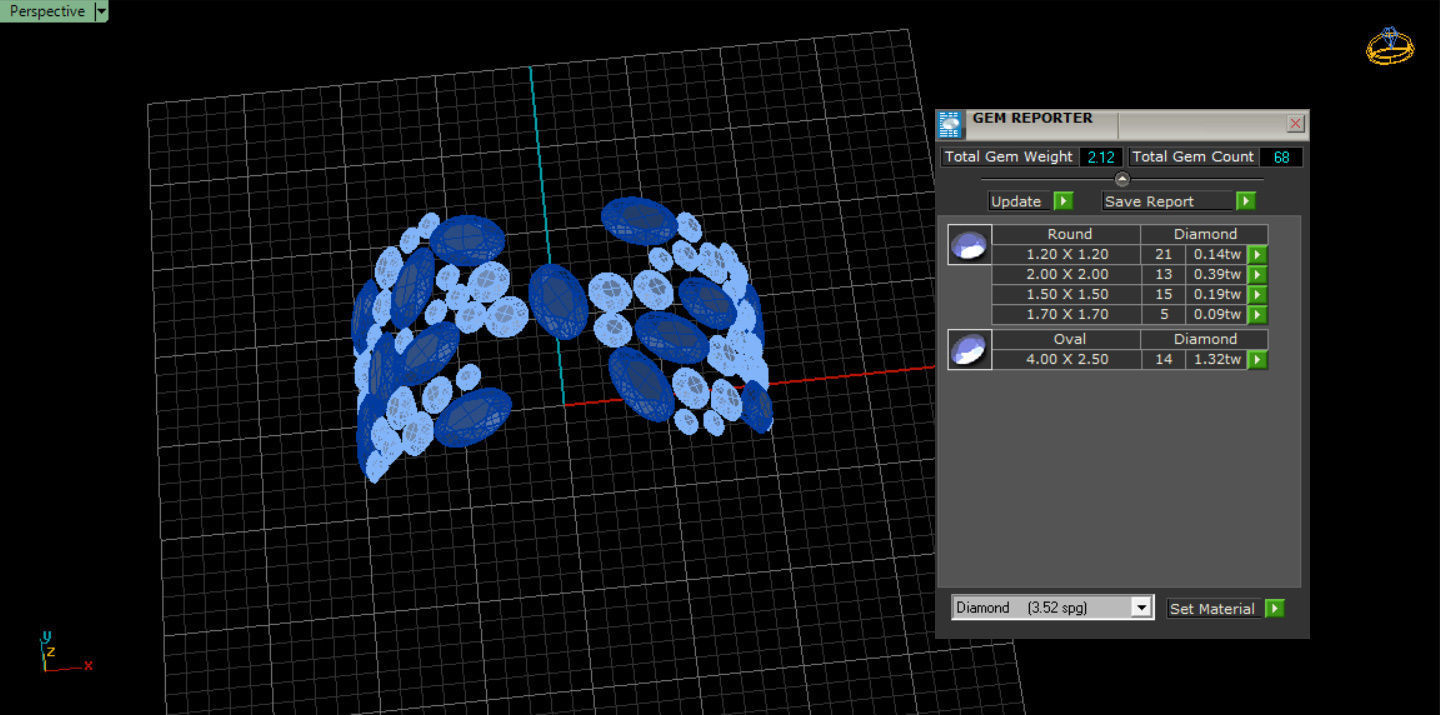
Task: Click the Total Gem Weight value 2.12
Action: pos(1101,157)
